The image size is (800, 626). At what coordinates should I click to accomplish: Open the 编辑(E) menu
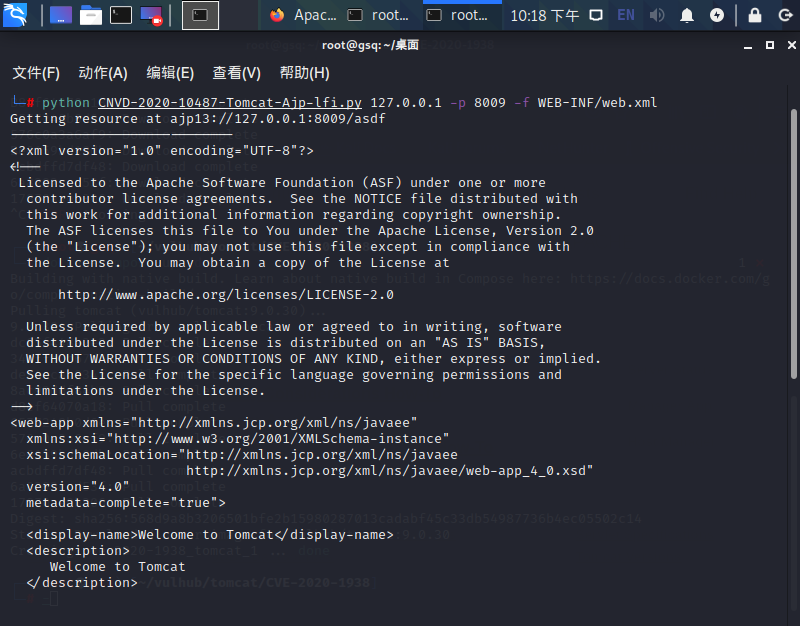click(x=170, y=73)
